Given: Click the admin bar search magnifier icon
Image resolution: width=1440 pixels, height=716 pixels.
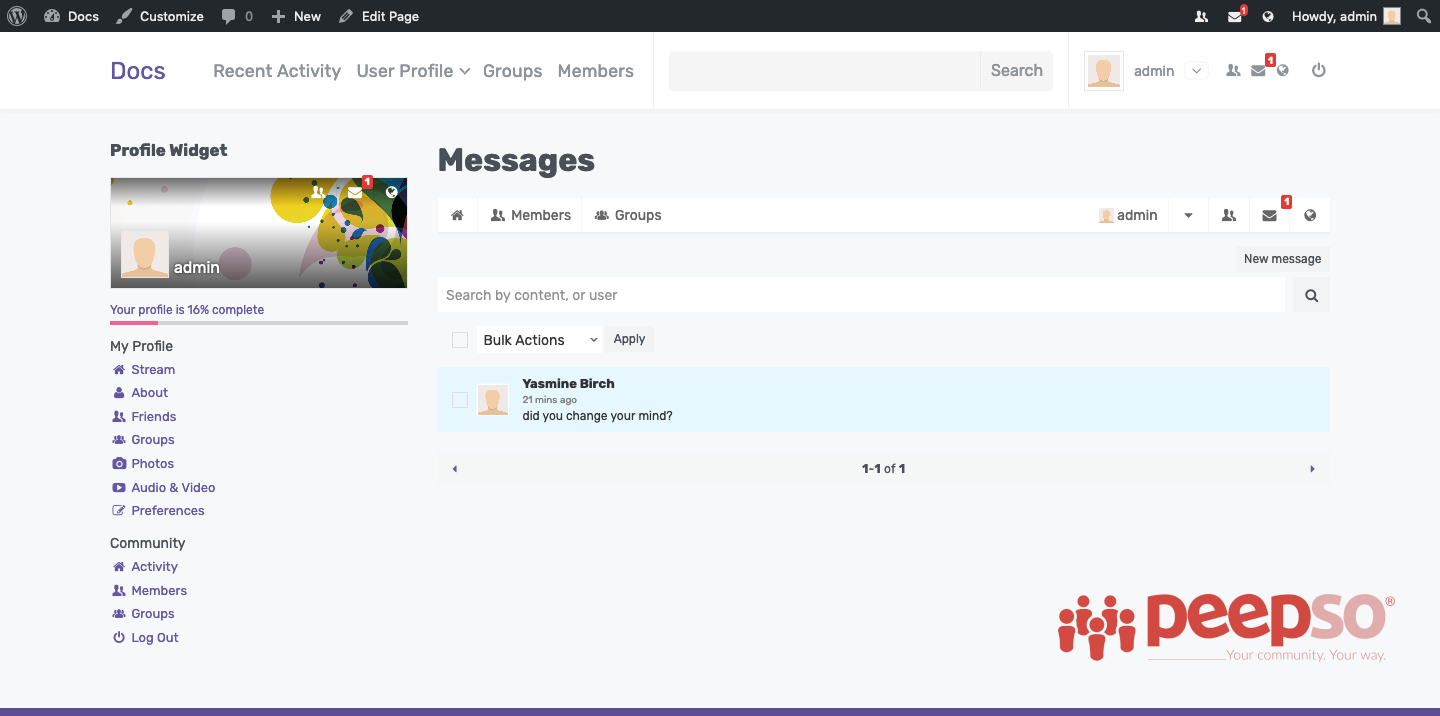Looking at the screenshot, I should pos(1423,16).
